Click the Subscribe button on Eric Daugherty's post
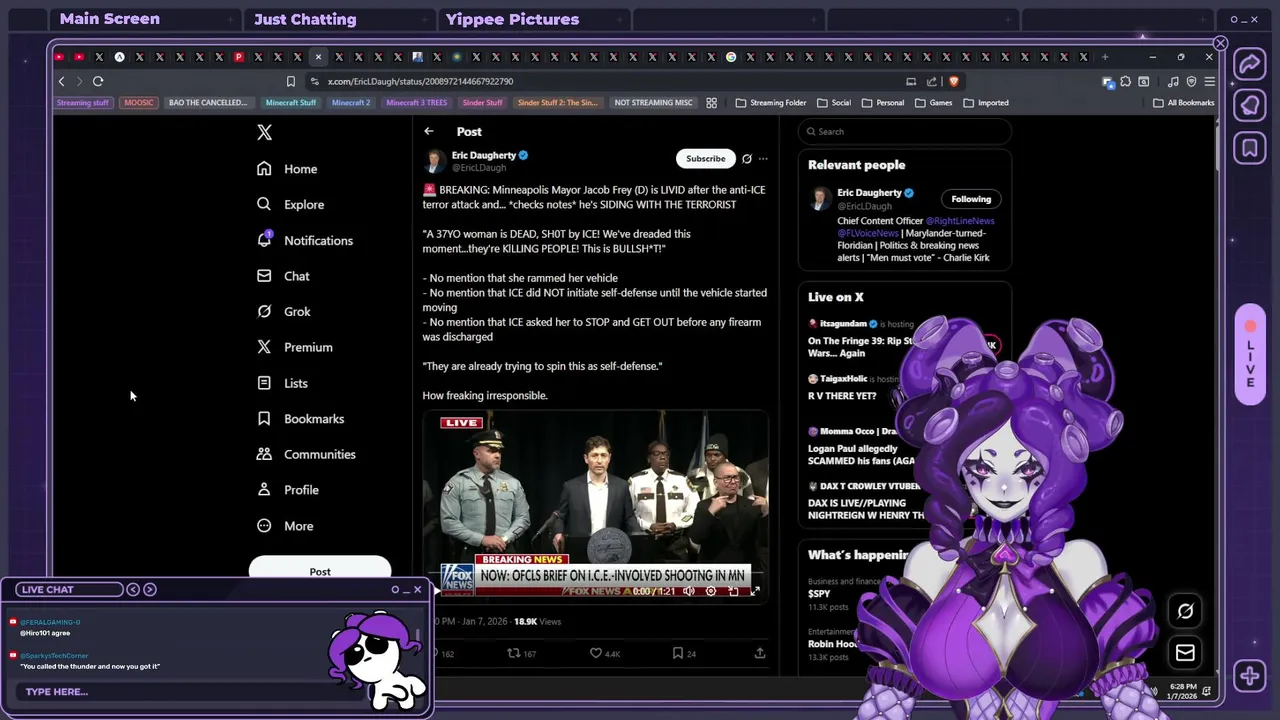 point(705,158)
